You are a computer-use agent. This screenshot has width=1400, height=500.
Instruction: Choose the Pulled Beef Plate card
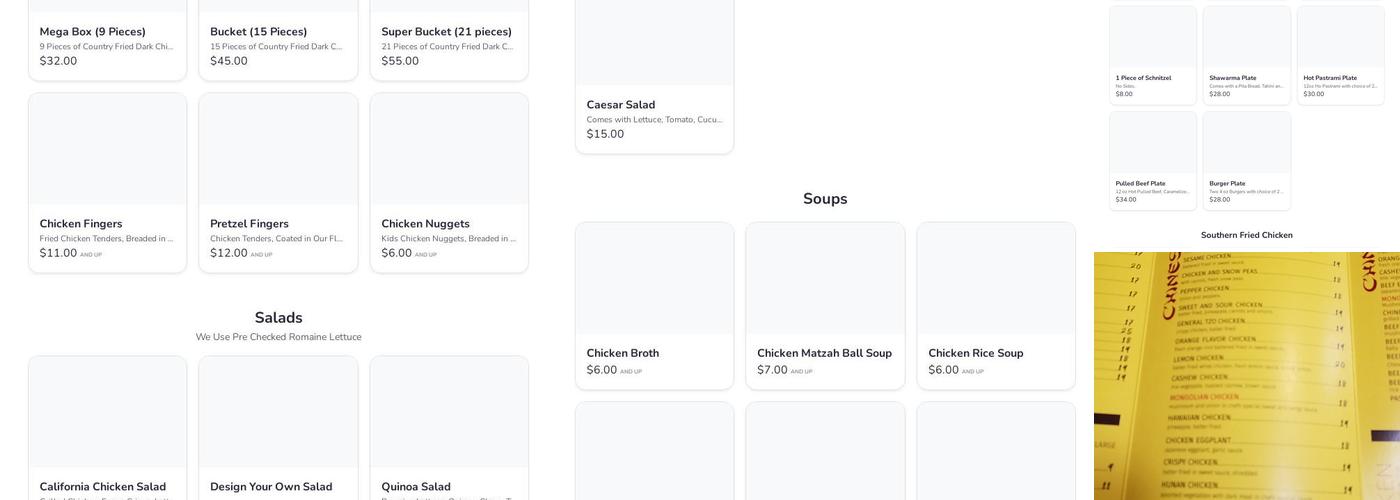(x=1152, y=160)
